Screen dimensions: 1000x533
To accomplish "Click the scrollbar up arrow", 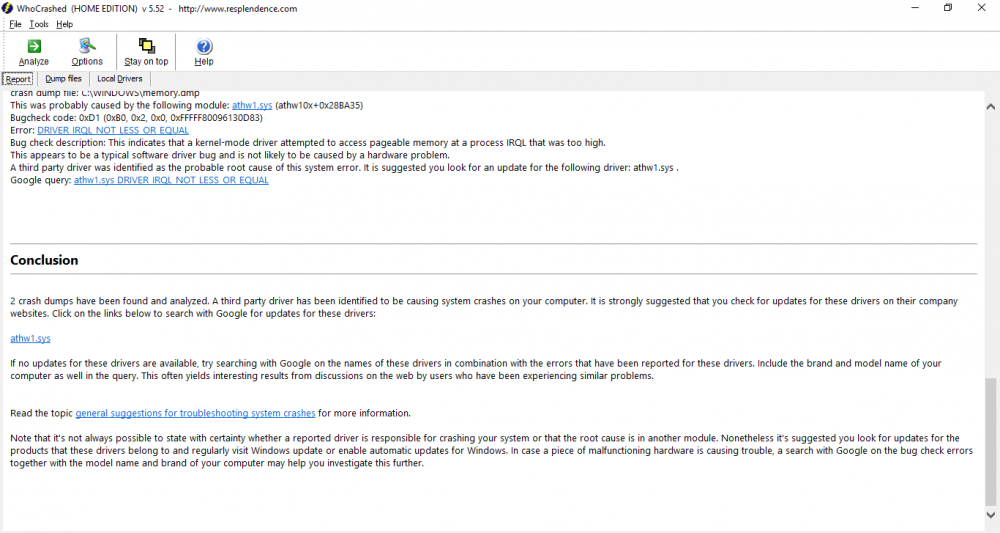I will [x=990, y=106].
